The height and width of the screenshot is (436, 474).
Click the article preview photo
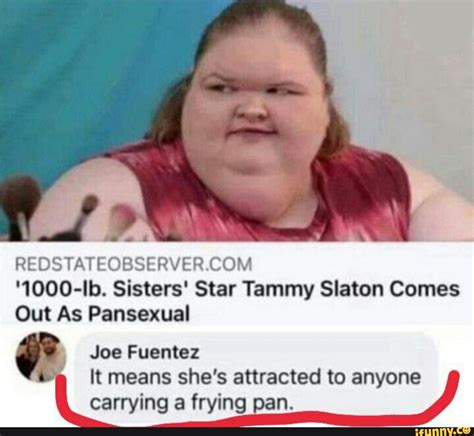point(237,120)
